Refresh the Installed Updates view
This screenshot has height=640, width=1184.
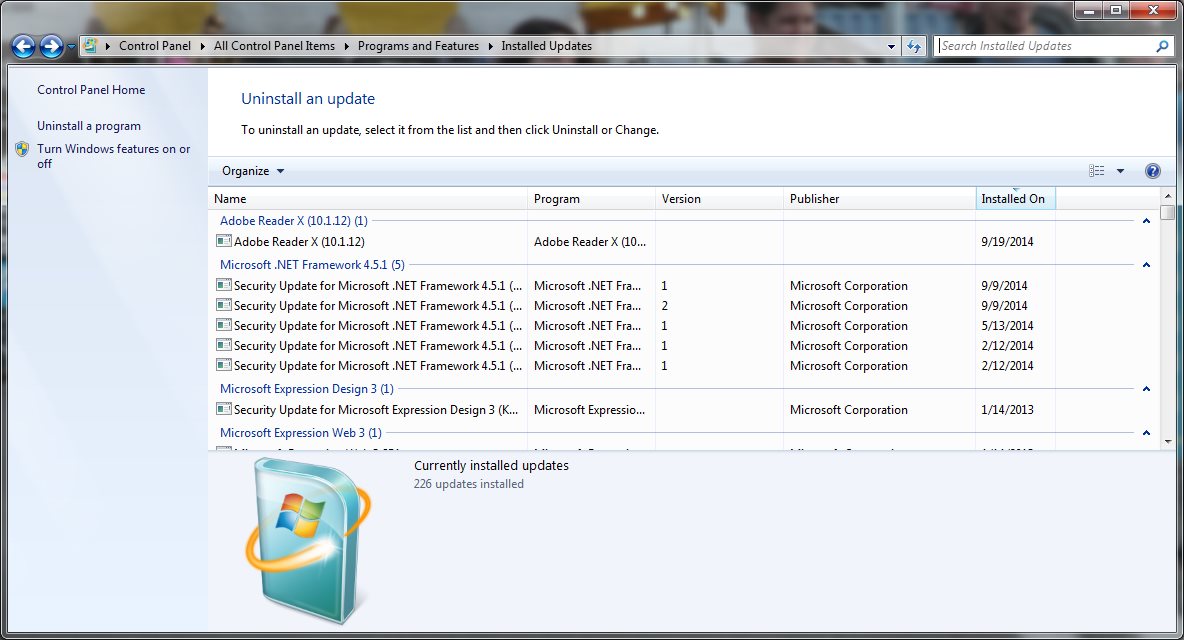coord(914,46)
